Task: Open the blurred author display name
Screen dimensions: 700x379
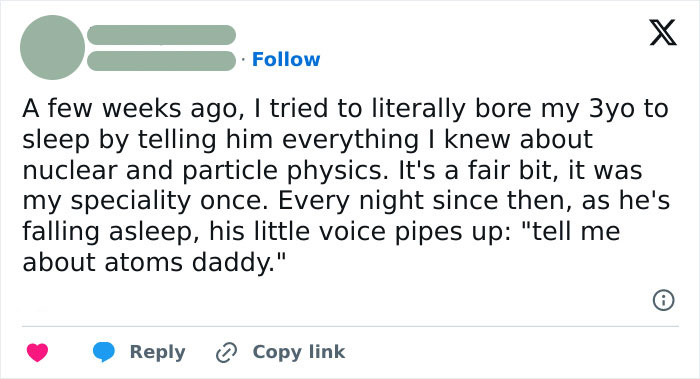Action: click(162, 35)
